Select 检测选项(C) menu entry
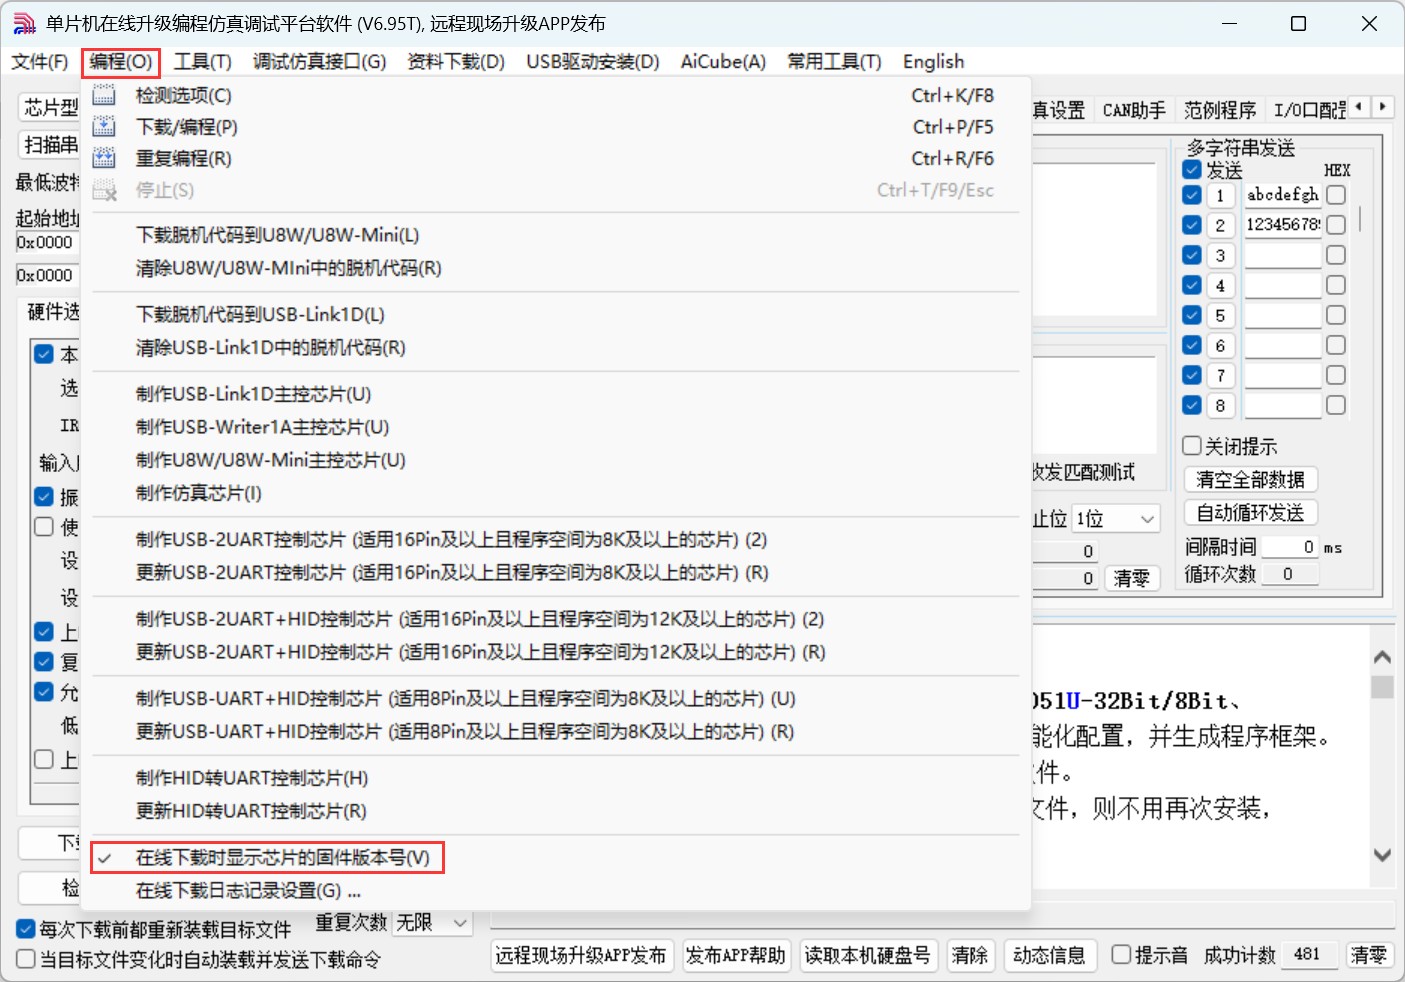The height and width of the screenshot is (982, 1405). pos(556,95)
